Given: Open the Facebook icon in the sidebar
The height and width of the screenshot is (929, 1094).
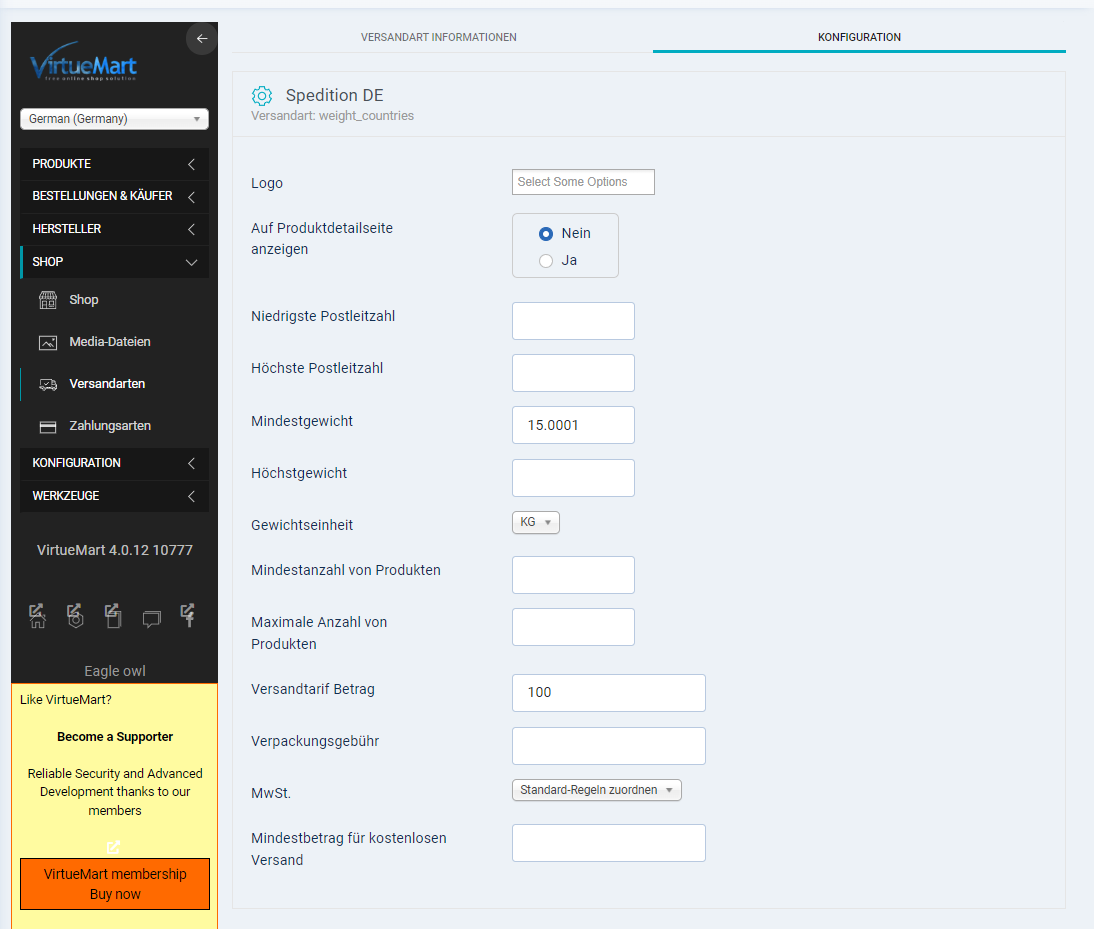Looking at the screenshot, I should pyautogui.click(x=188, y=615).
